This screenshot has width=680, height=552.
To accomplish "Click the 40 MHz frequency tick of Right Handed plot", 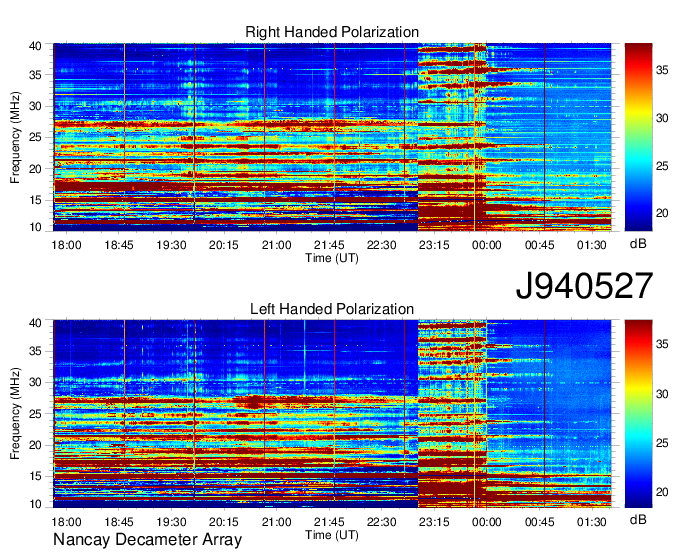I will coord(35,46).
